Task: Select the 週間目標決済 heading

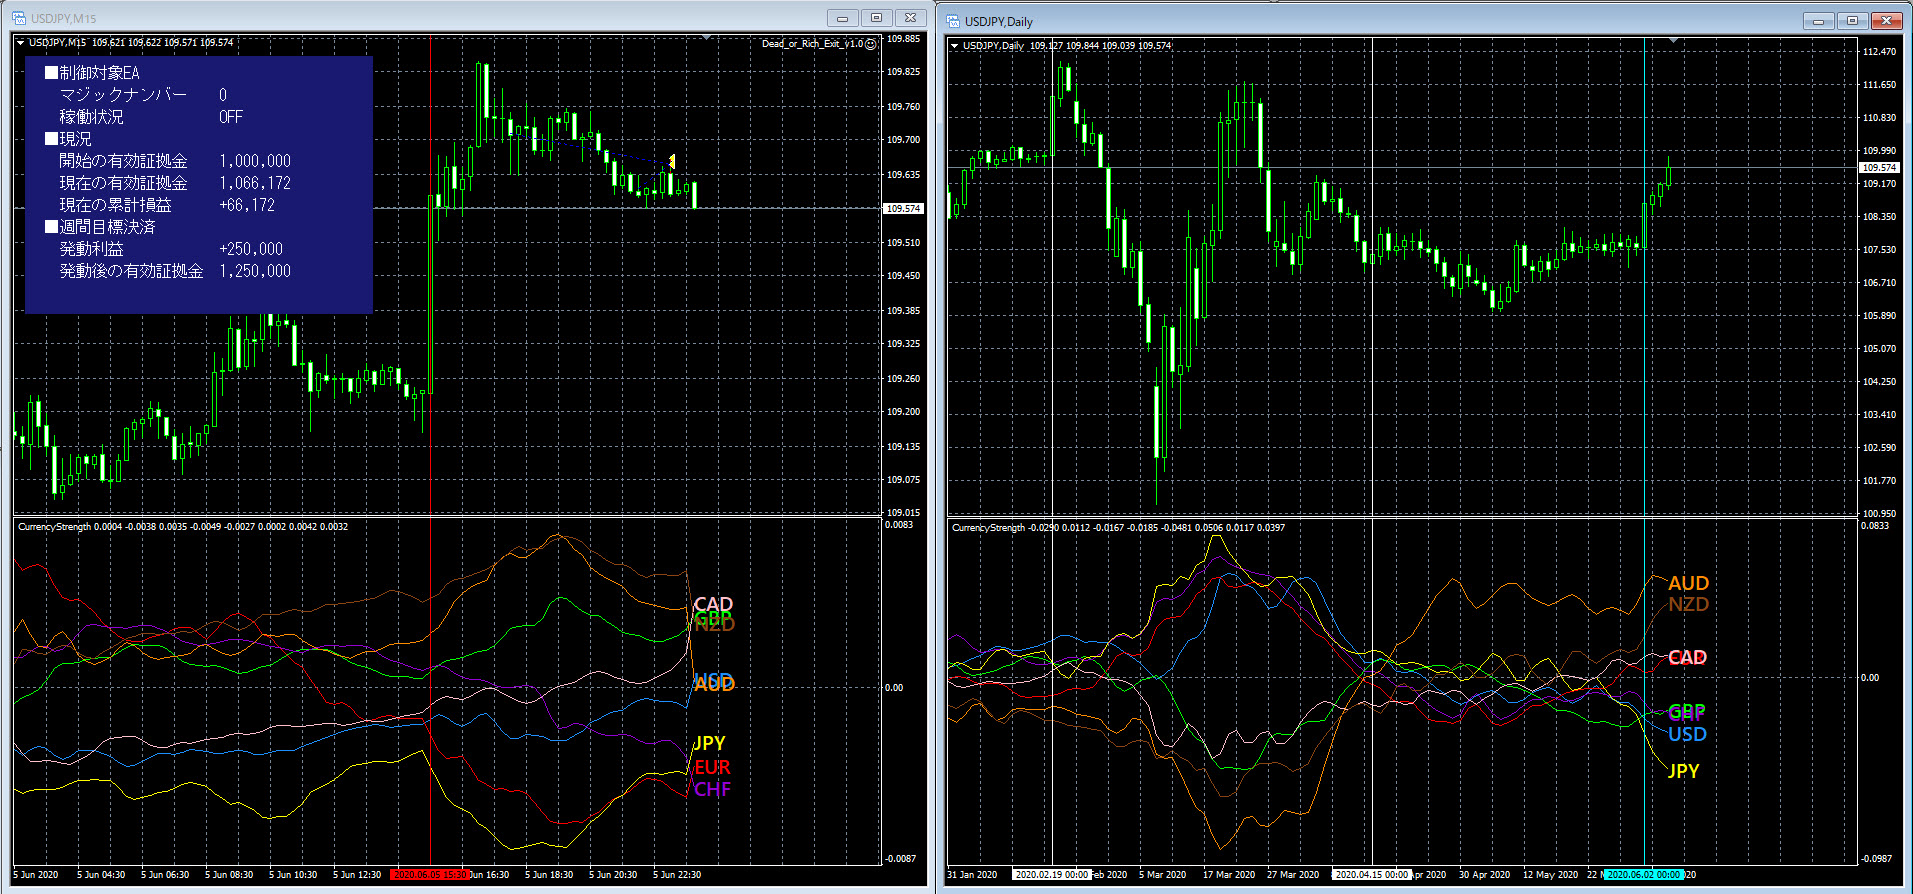Action: pyautogui.click(x=100, y=227)
